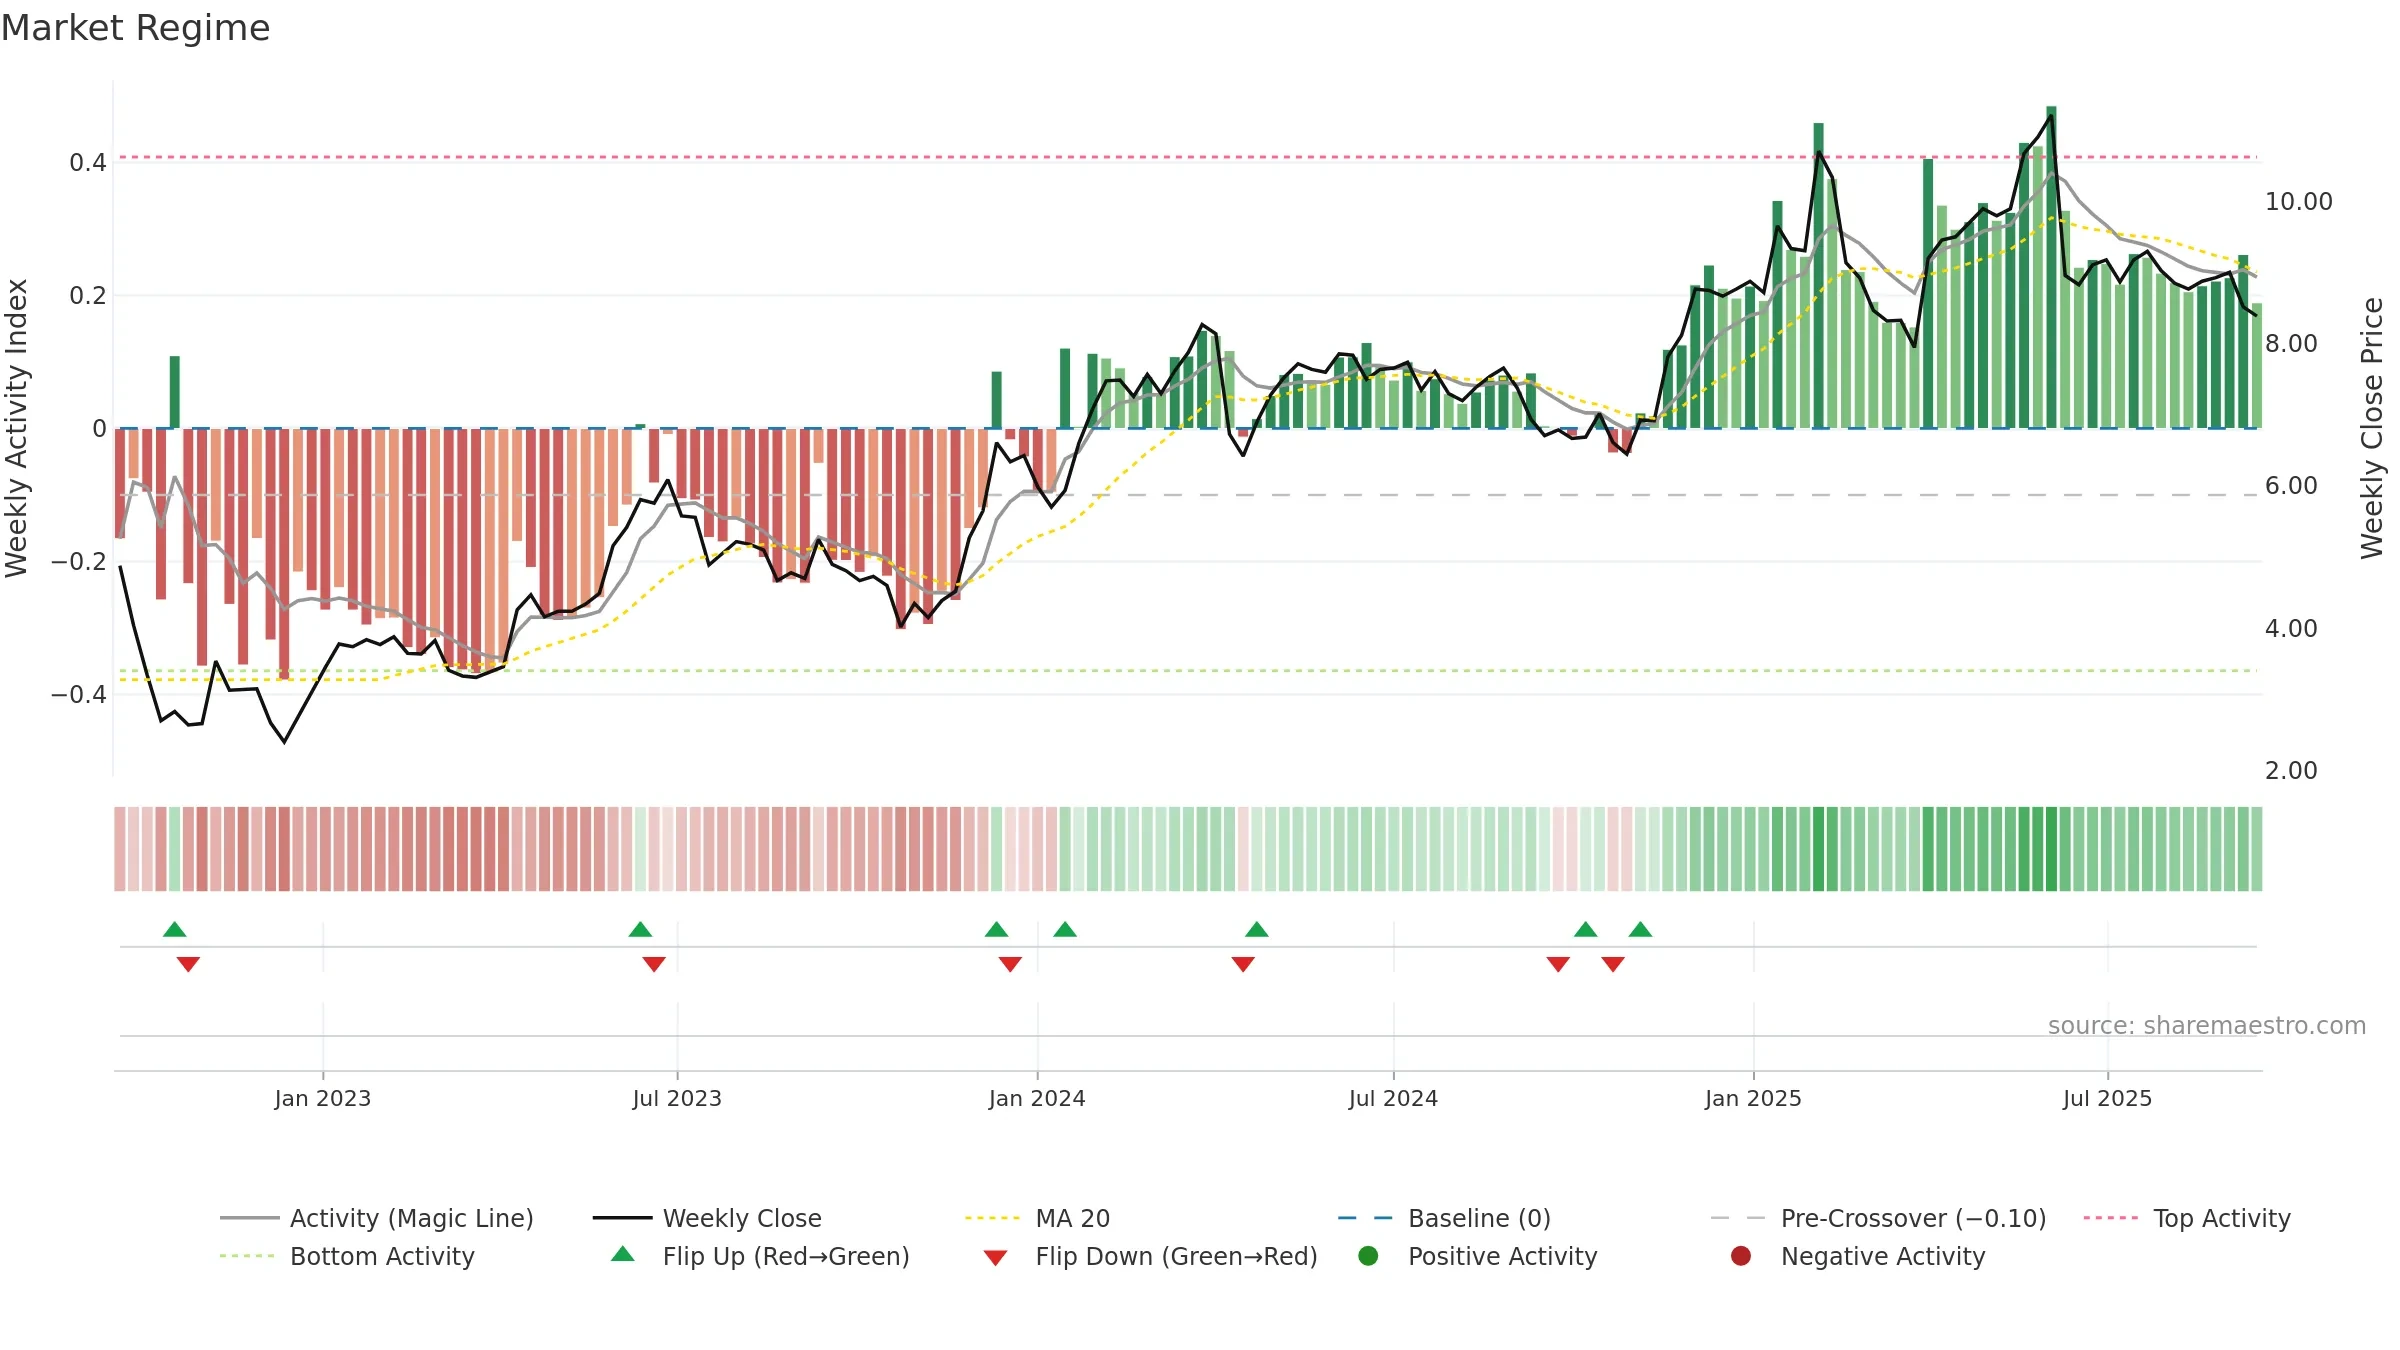Click the 10.00 price axis tick
Viewport: 2400px width, 1350px height.
[x=2298, y=202]
